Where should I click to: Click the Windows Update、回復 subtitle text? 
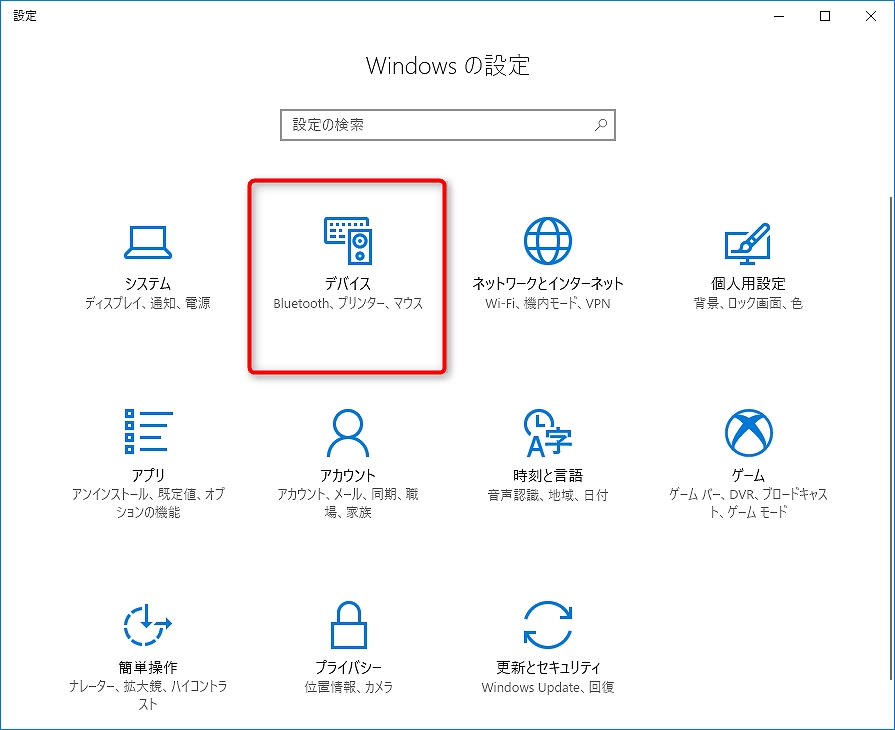point(547,688)
